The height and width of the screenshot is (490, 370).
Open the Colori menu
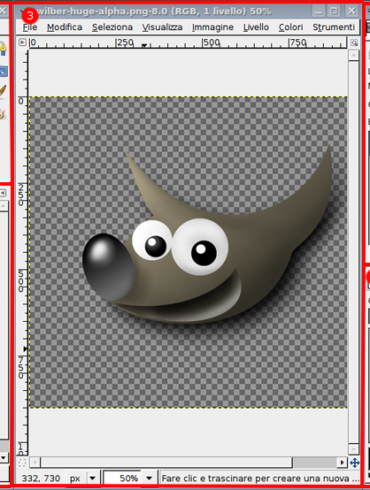pyautogui.click(x=291, y=27)
